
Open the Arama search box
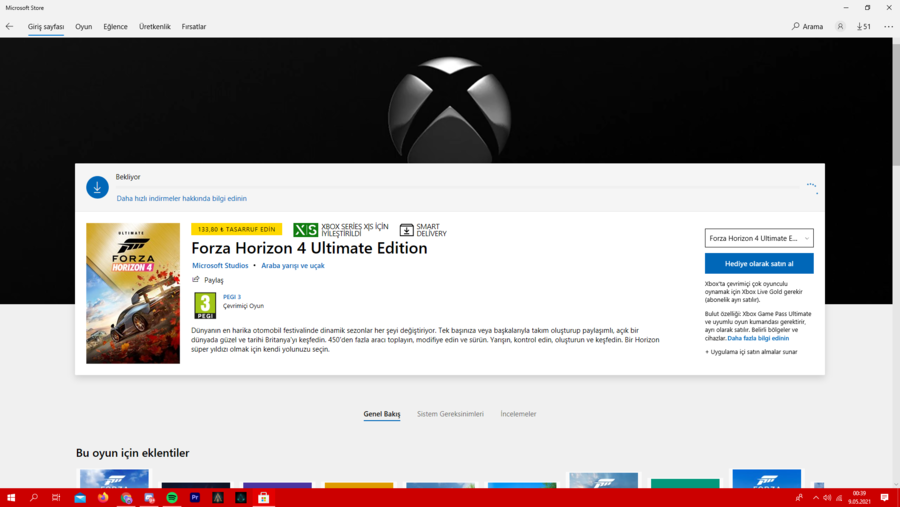[808, 26]
